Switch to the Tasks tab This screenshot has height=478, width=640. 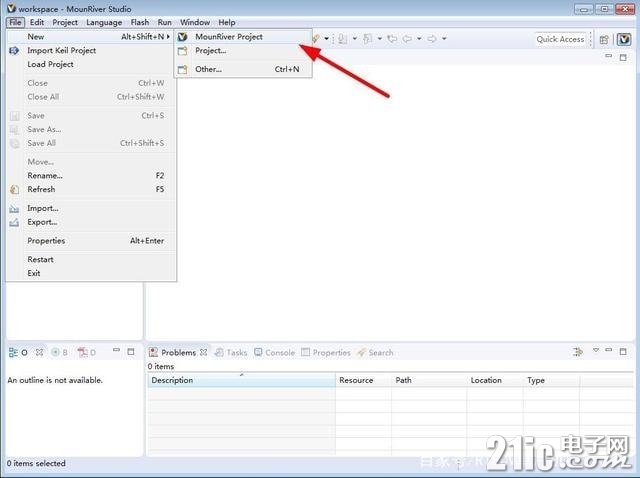pos(231,352)
